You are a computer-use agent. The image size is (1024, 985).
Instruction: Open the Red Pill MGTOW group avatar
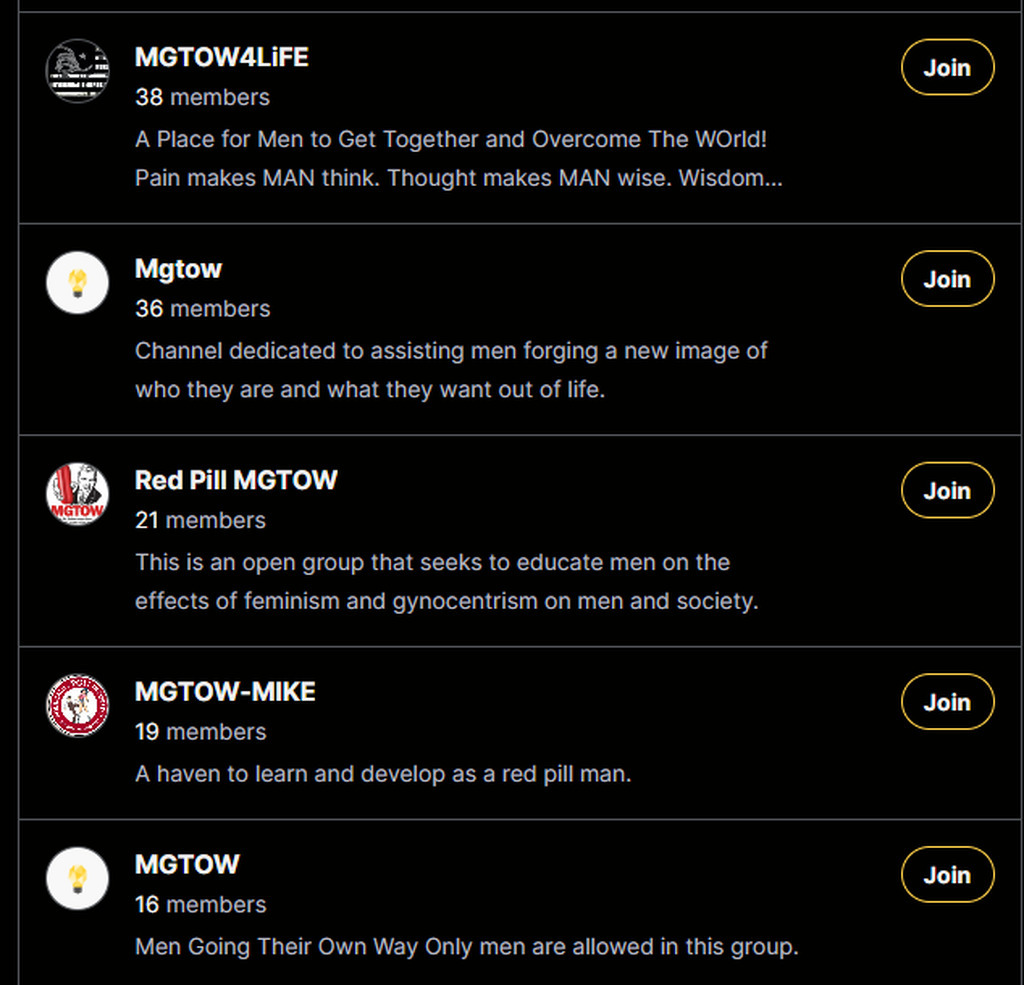click(78, 494)
